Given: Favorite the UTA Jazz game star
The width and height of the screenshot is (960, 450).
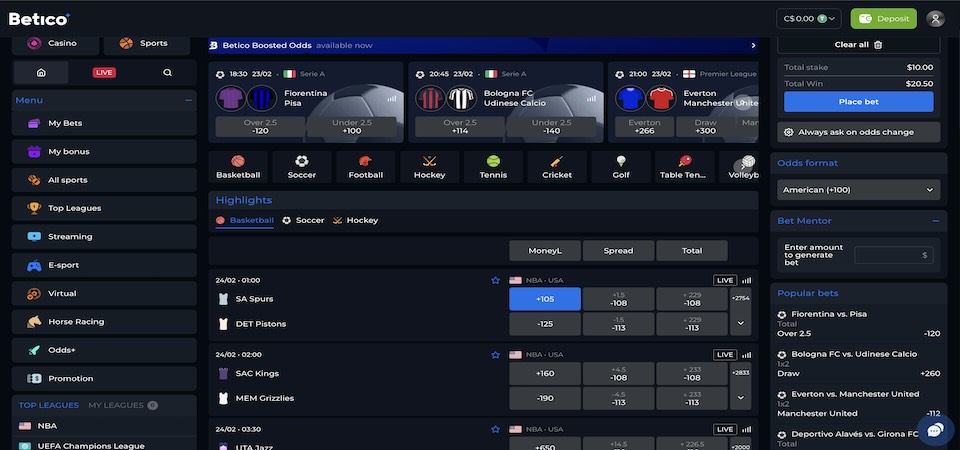Looking at the screenshot, I should coord(495,429).
